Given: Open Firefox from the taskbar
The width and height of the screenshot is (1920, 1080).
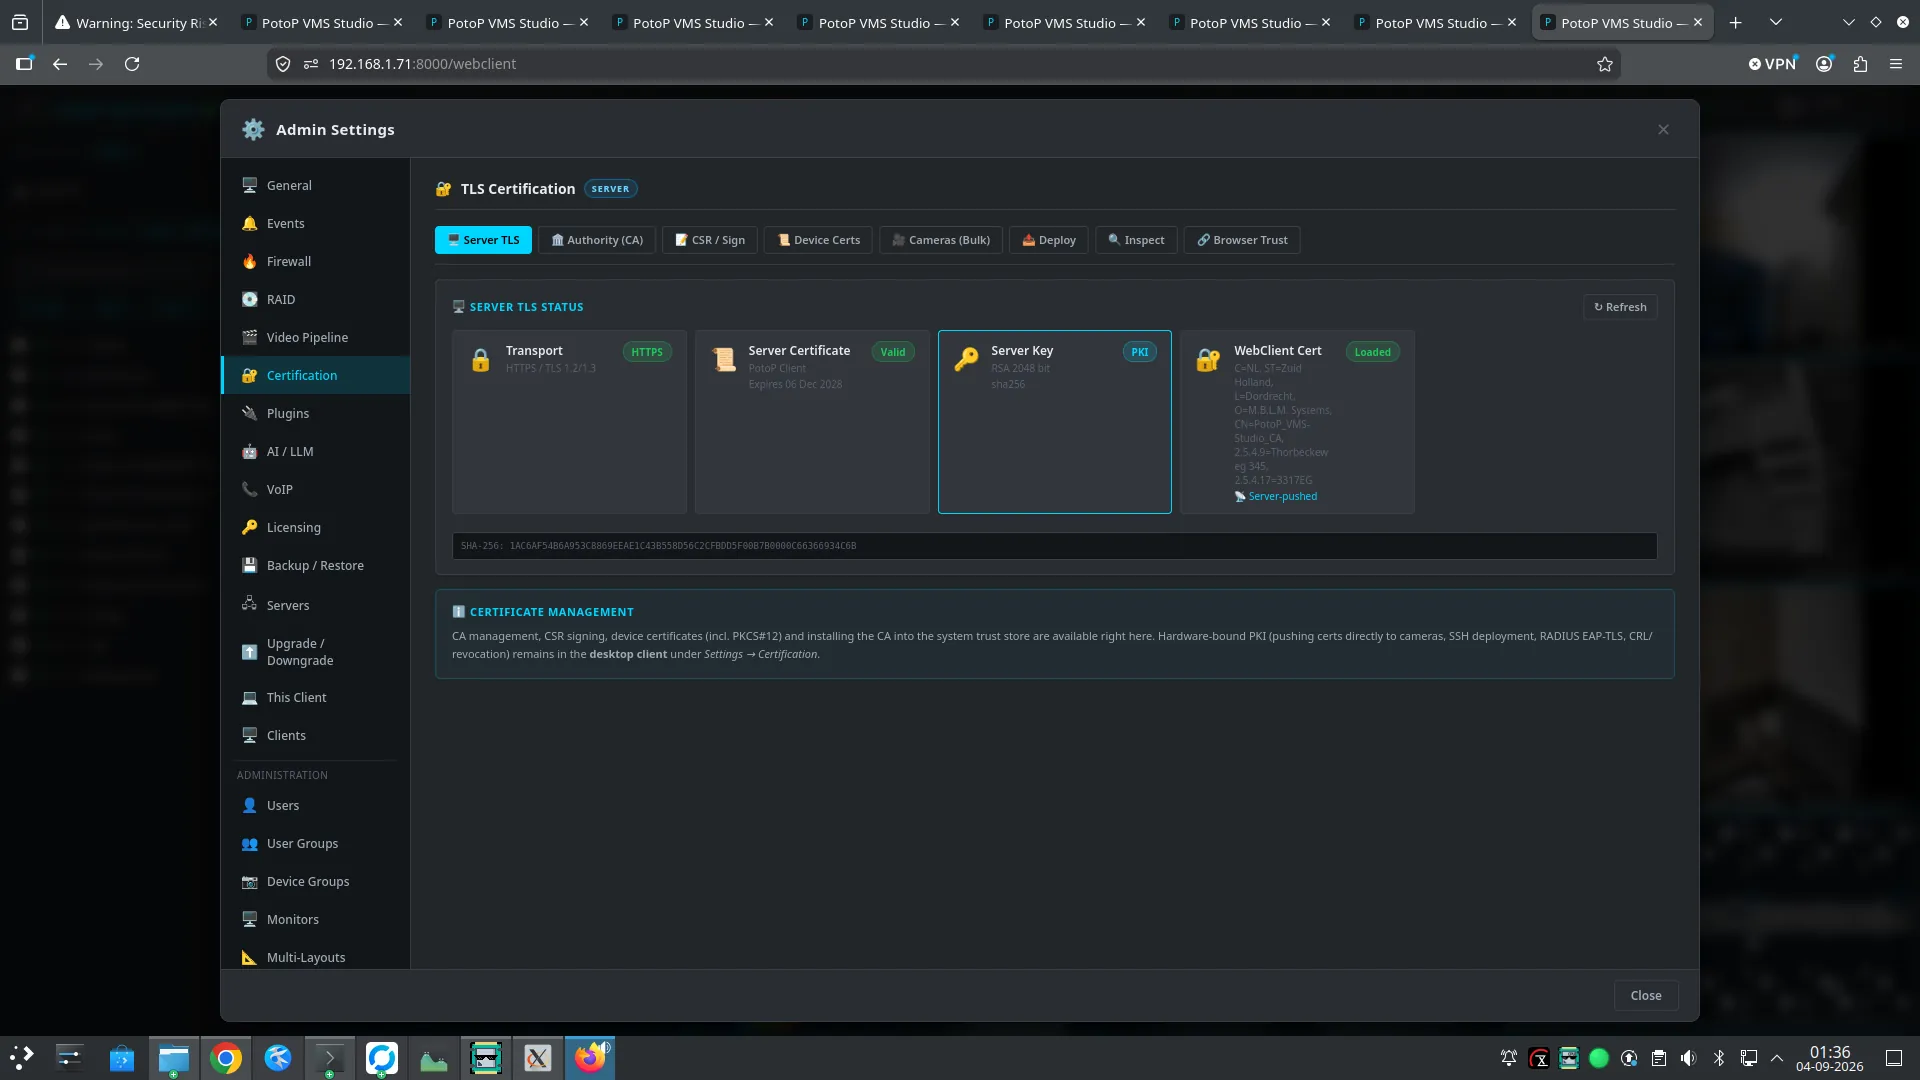Looking at the screenshot, I should 590,1058.
